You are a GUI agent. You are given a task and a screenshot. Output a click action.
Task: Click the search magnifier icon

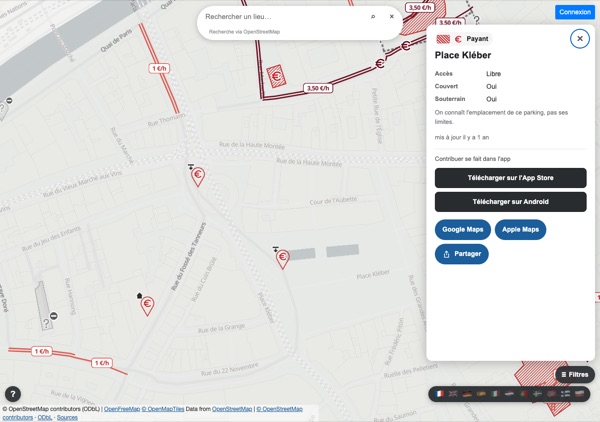point(373,16)
